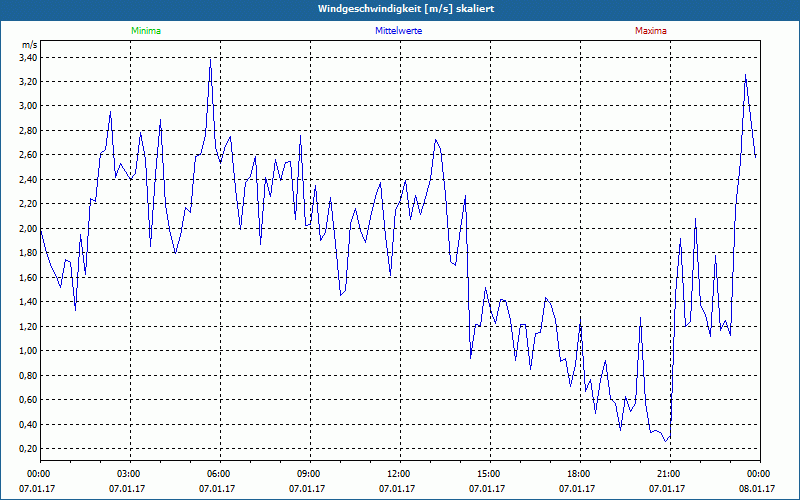
Task: Click the 06:00 time axis label
Action: tap(220, 474)
